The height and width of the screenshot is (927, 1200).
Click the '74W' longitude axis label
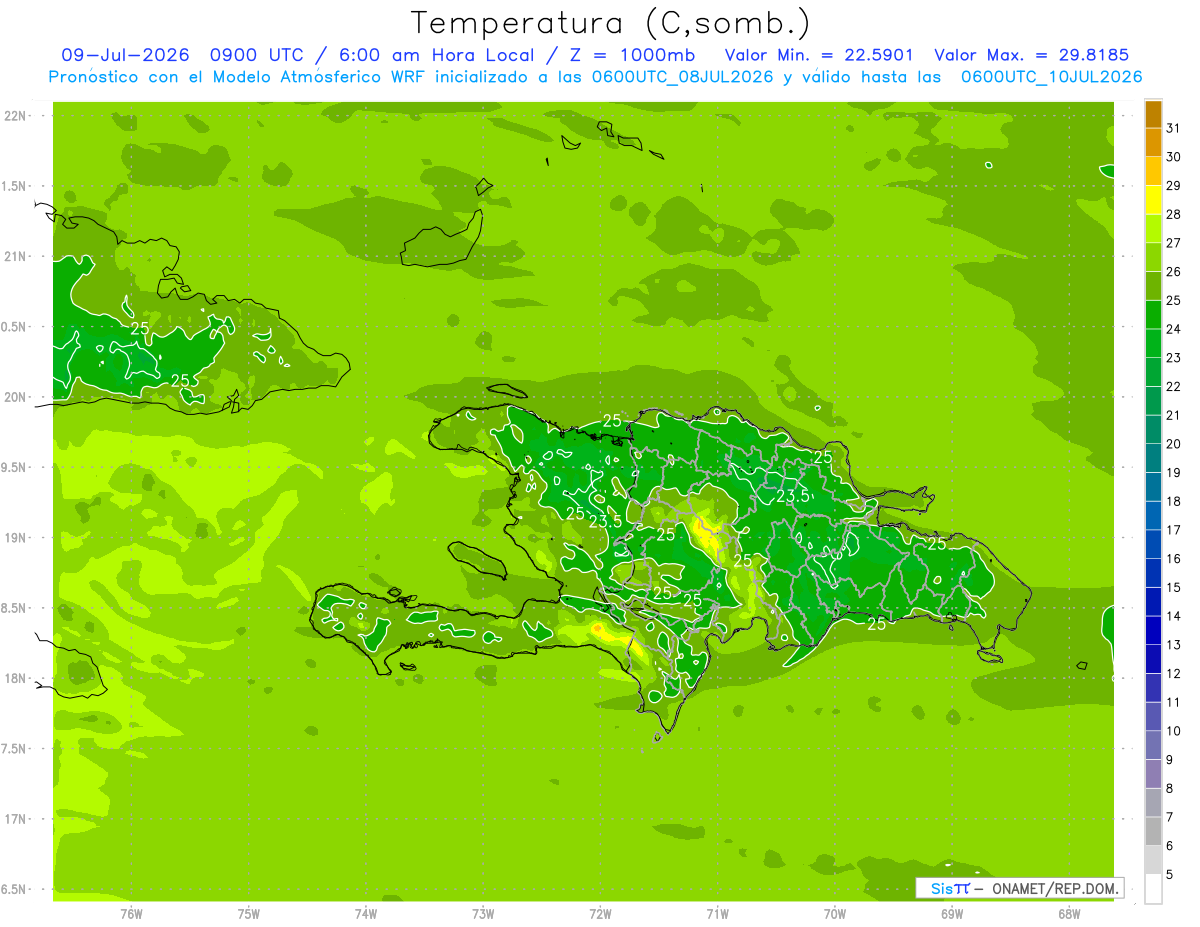click(366, 914)
